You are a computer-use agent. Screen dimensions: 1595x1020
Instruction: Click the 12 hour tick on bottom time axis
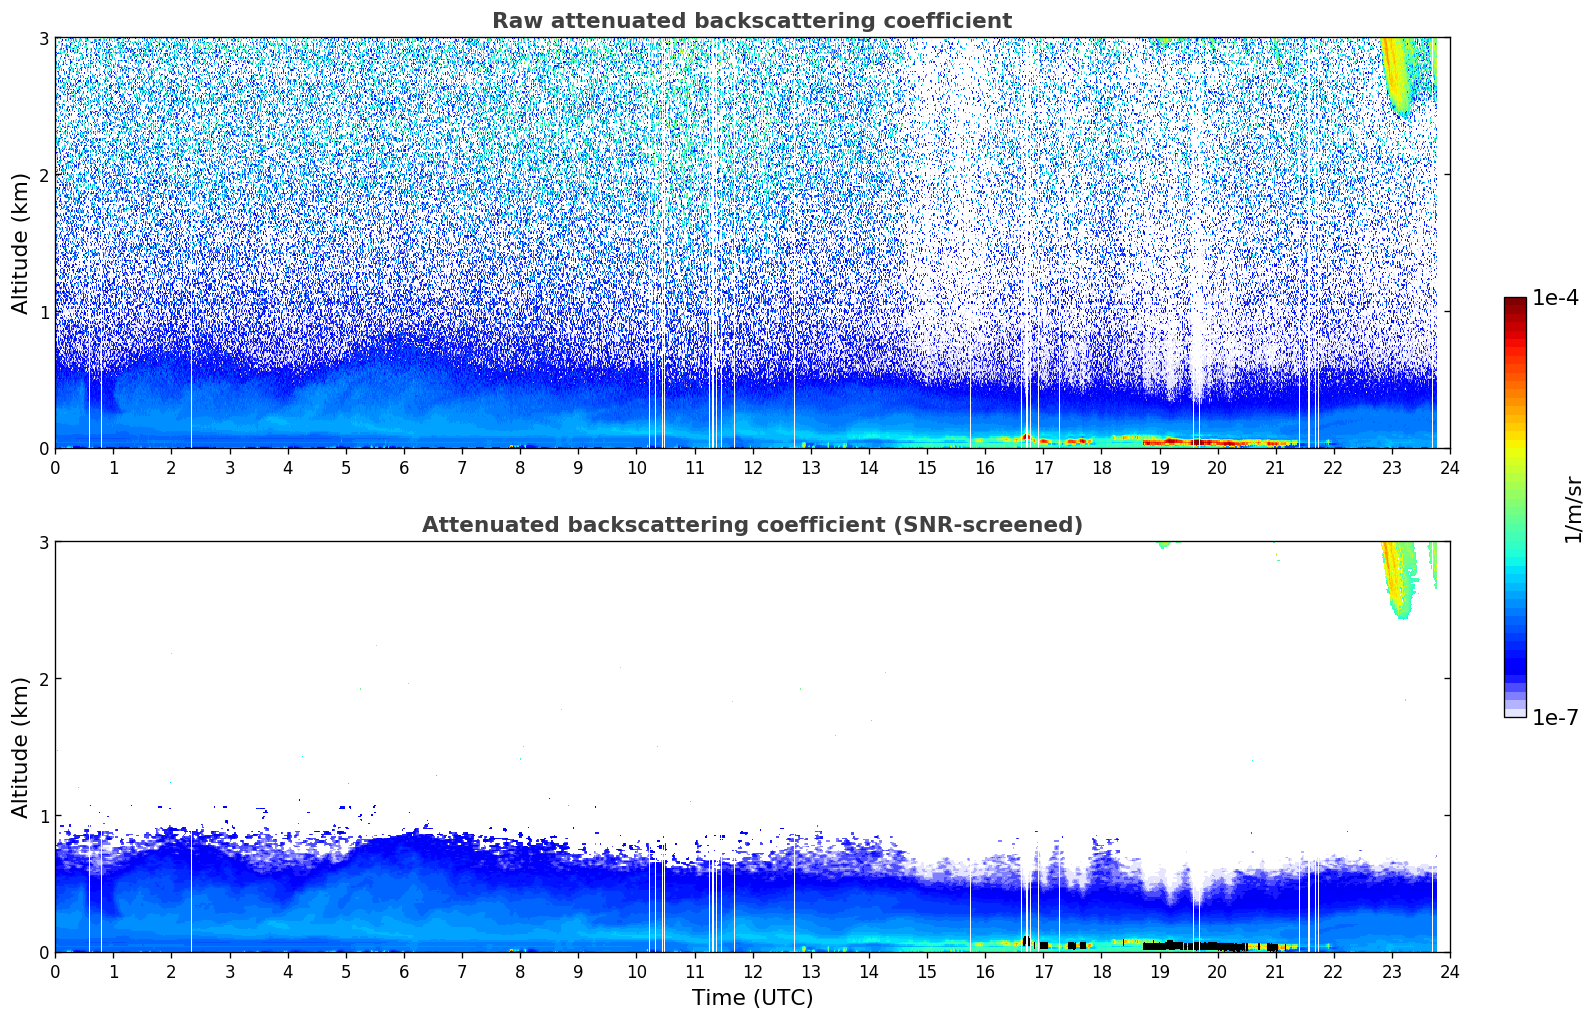[x=752, y=972]
